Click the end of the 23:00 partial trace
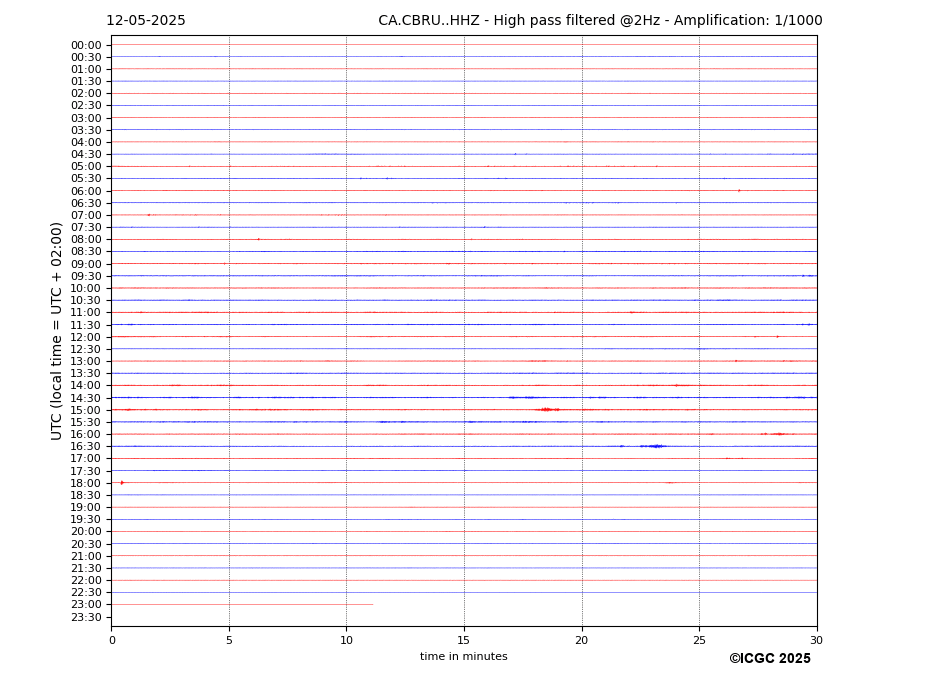 point(372,604)
